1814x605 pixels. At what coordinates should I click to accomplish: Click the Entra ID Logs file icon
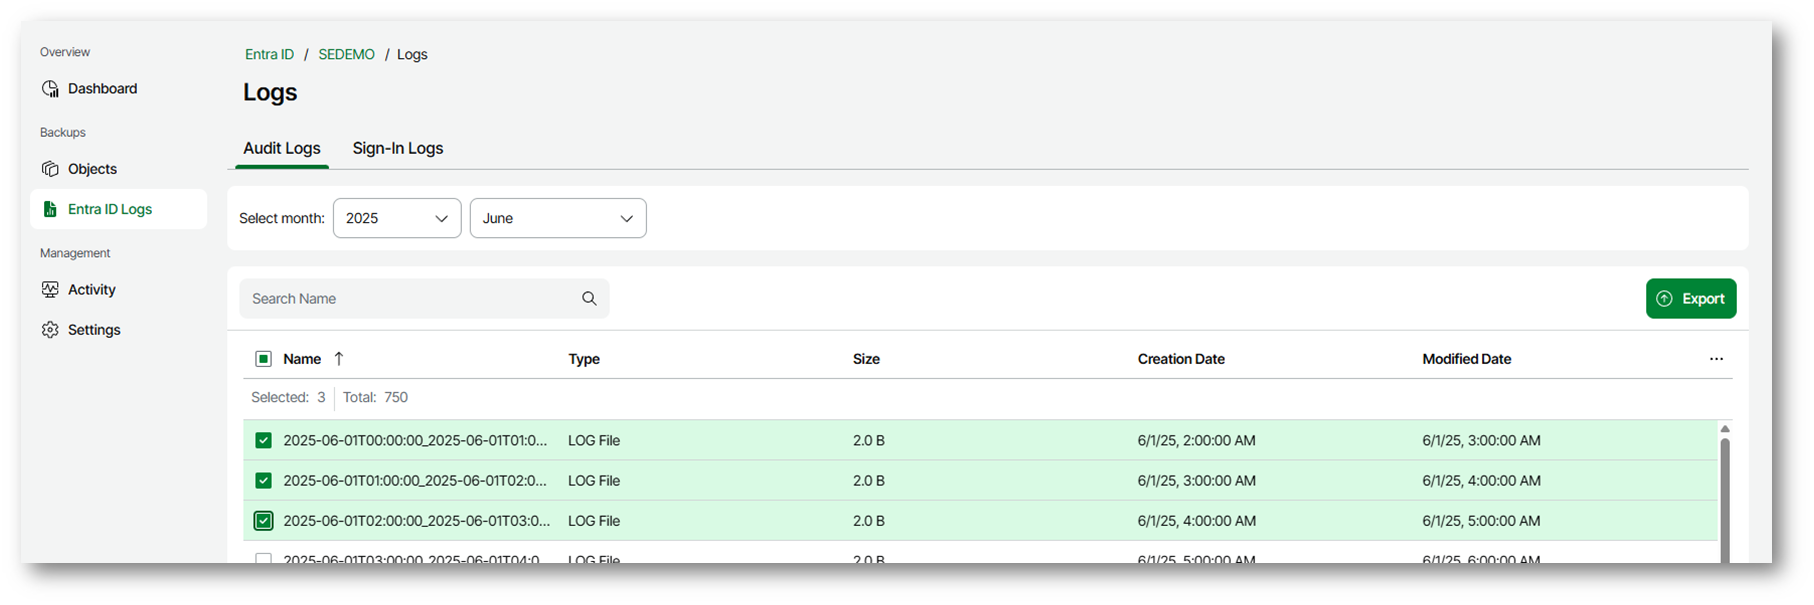point(50,209)
